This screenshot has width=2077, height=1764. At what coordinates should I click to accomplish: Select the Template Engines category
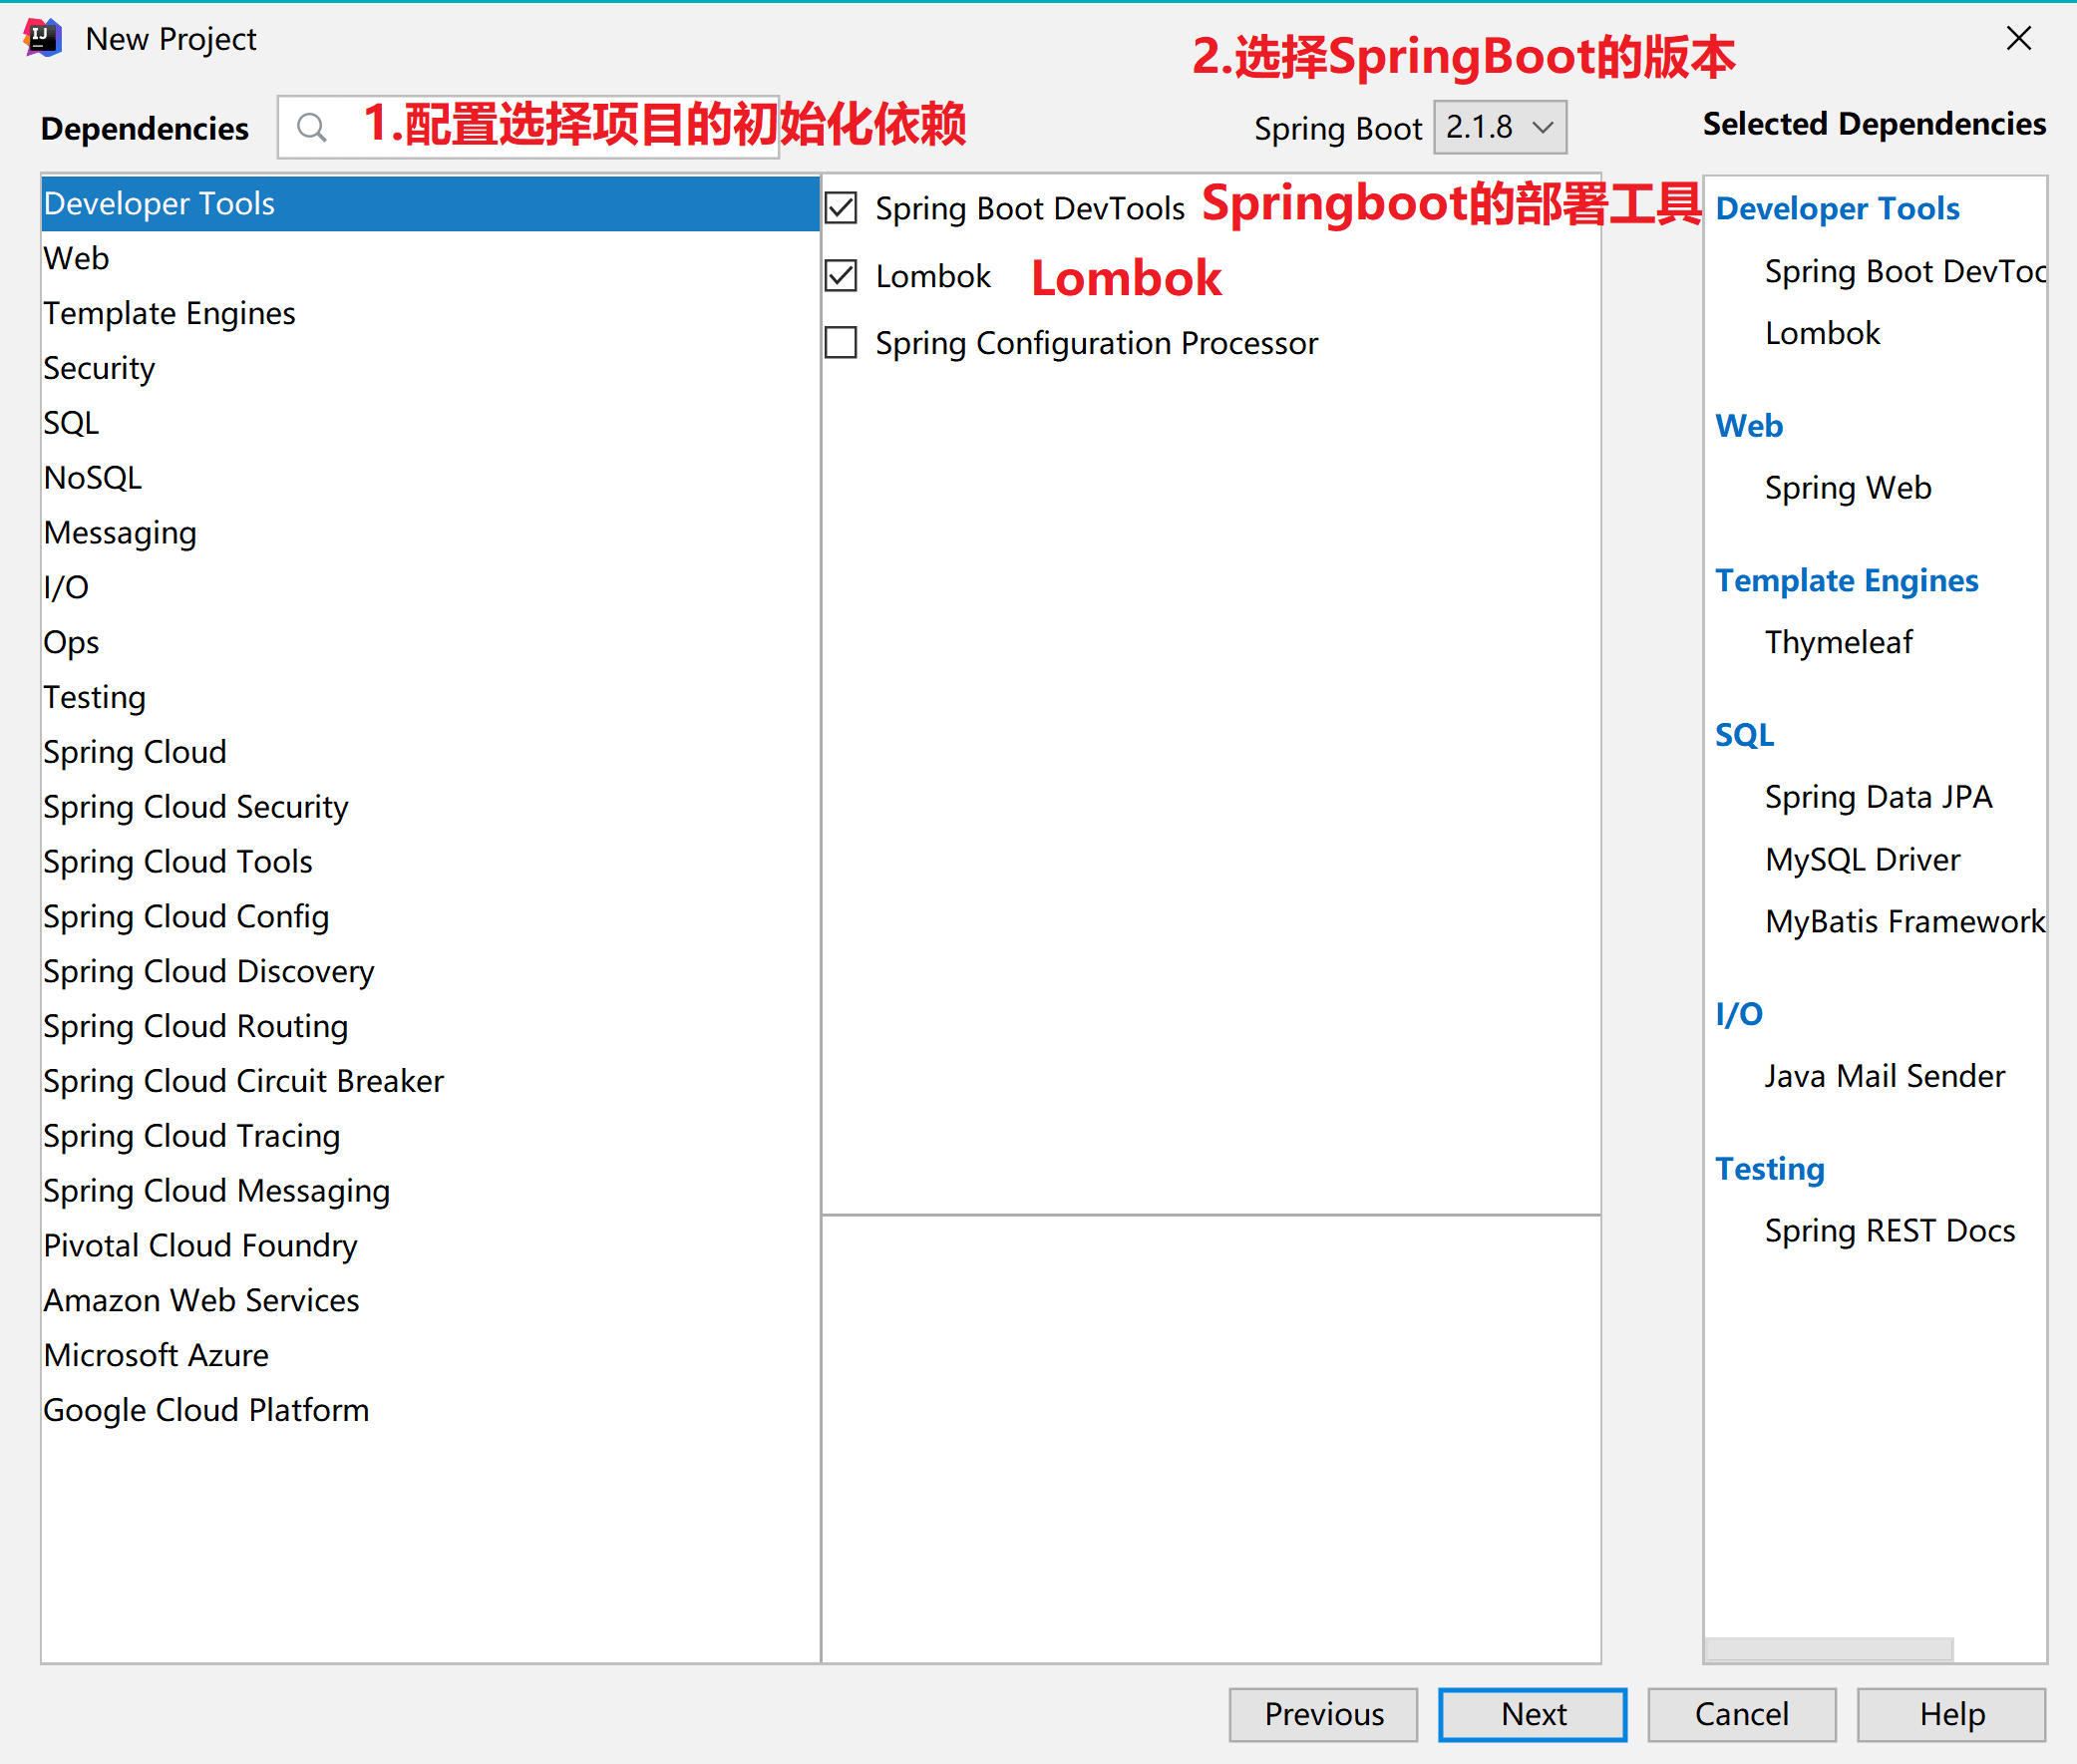(169, 313)
